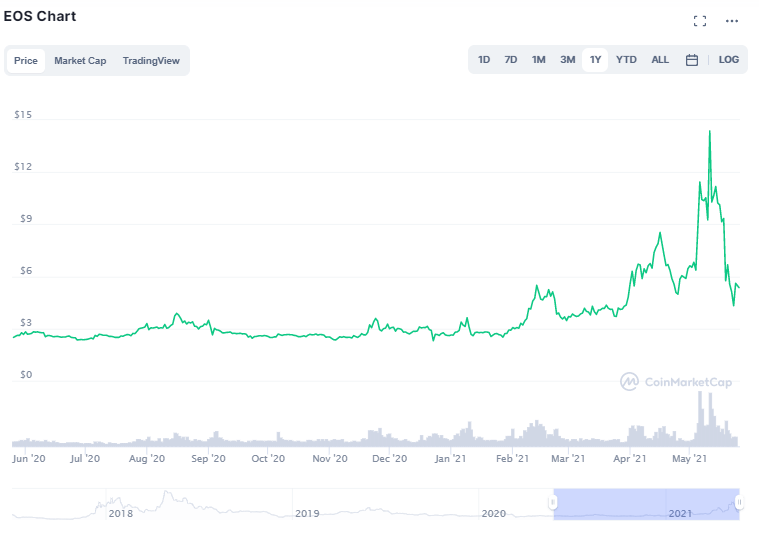Select the 1M time range

point(539,60)
